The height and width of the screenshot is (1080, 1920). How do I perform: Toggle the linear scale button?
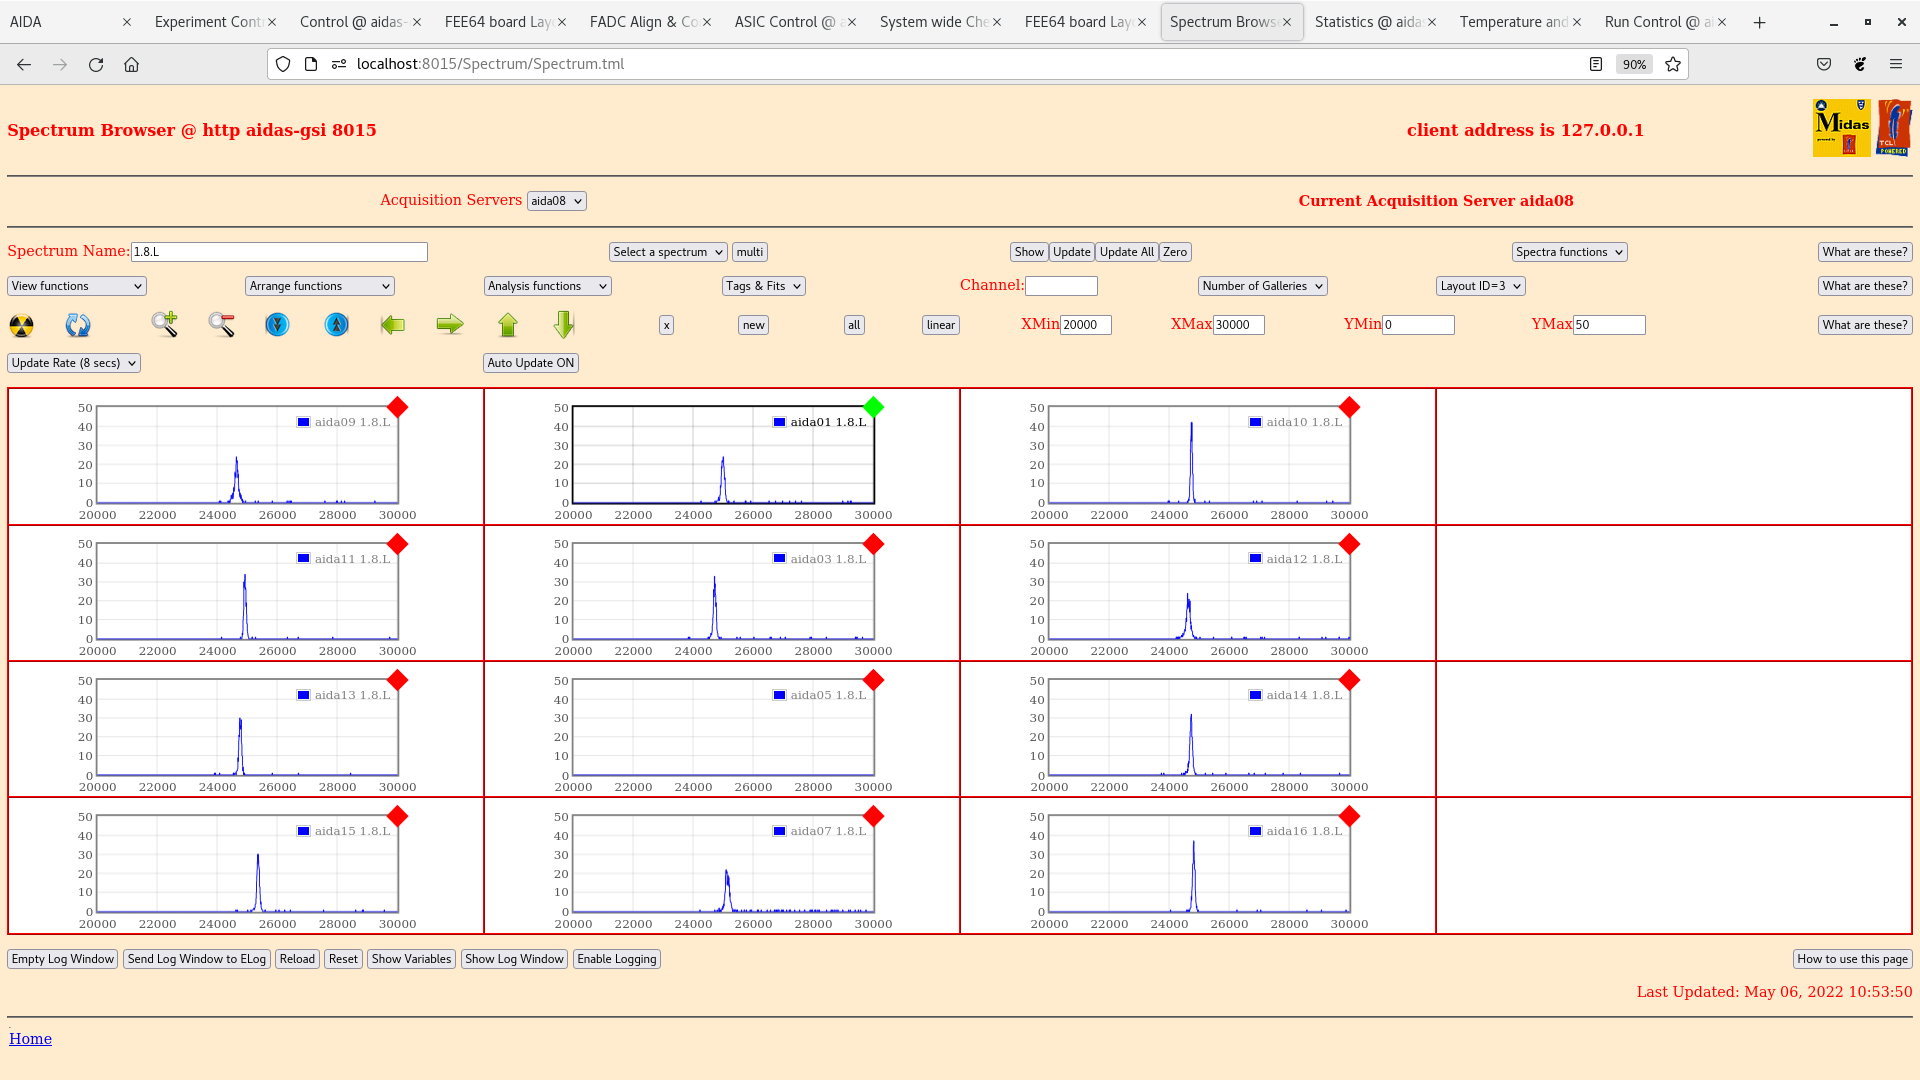coord(940,325)
